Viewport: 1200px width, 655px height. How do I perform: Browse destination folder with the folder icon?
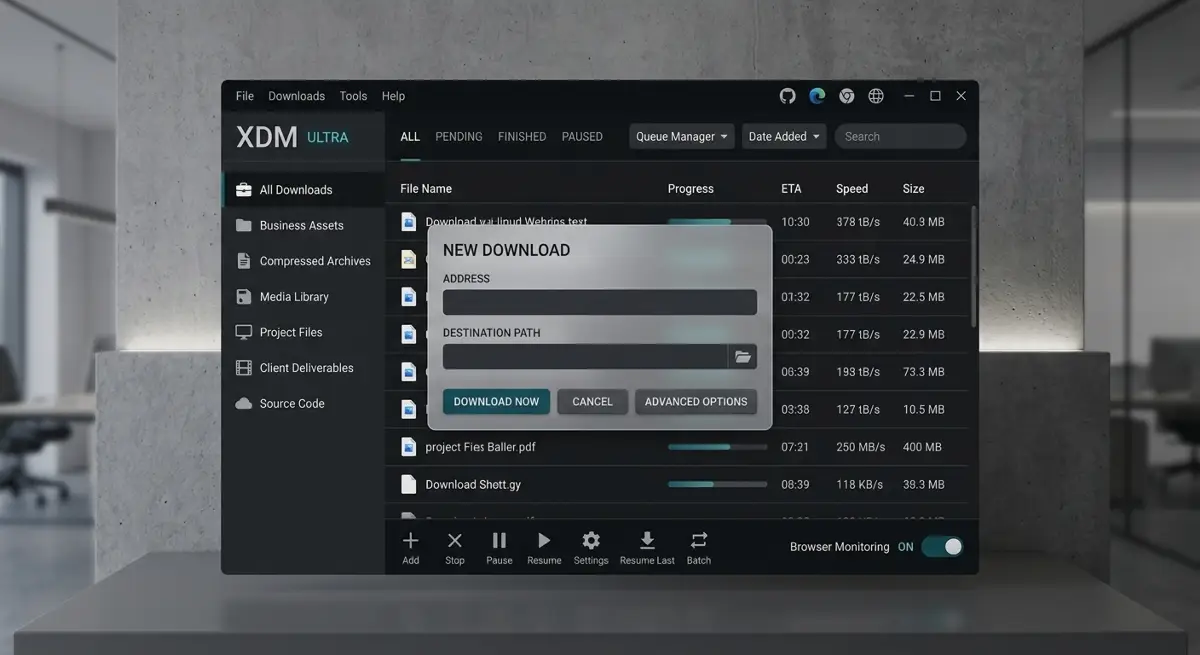click(x=743, y=356)
